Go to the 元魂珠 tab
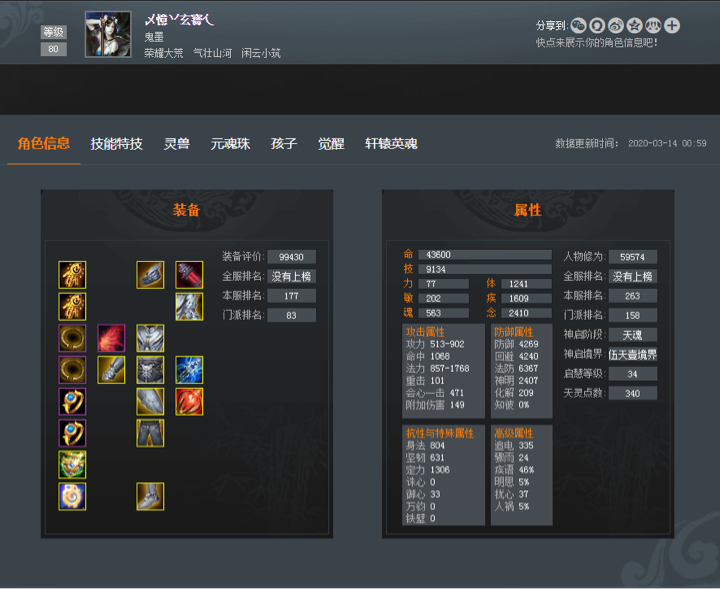The height and width of the screenshot is (589, 720). pyautogui.click(x=230, y=144)
